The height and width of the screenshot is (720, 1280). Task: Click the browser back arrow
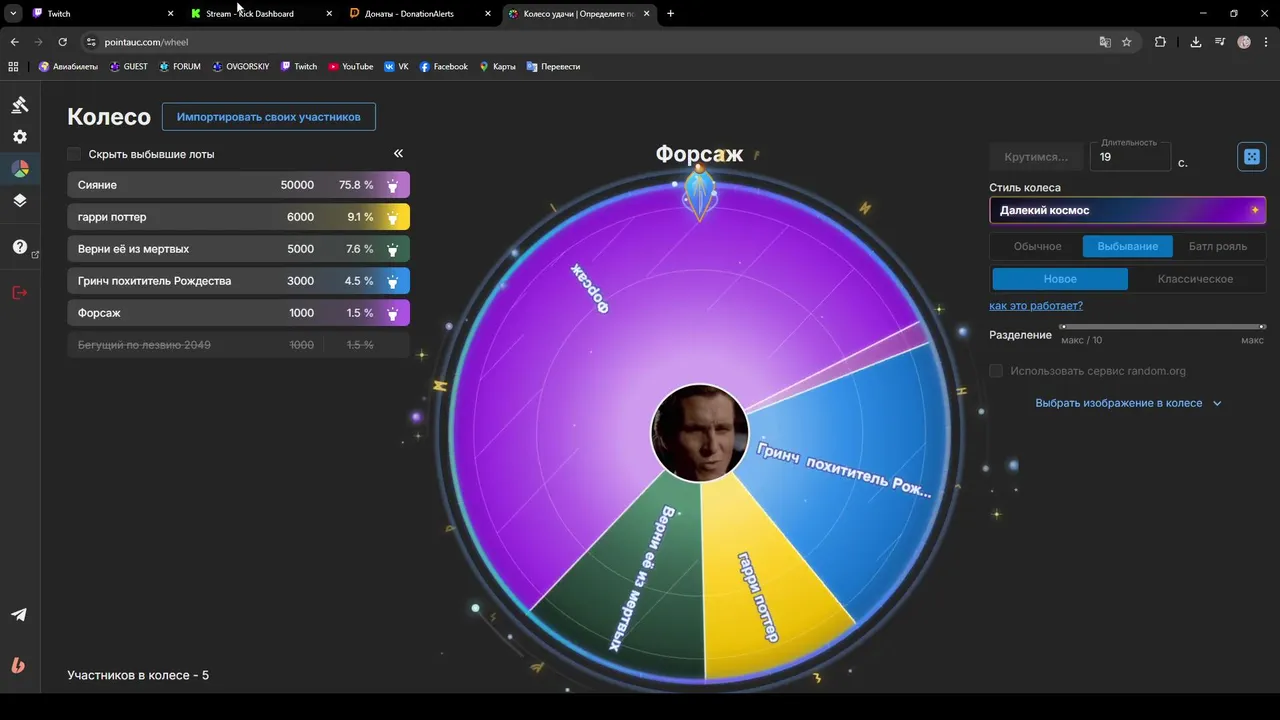[14, 42]
